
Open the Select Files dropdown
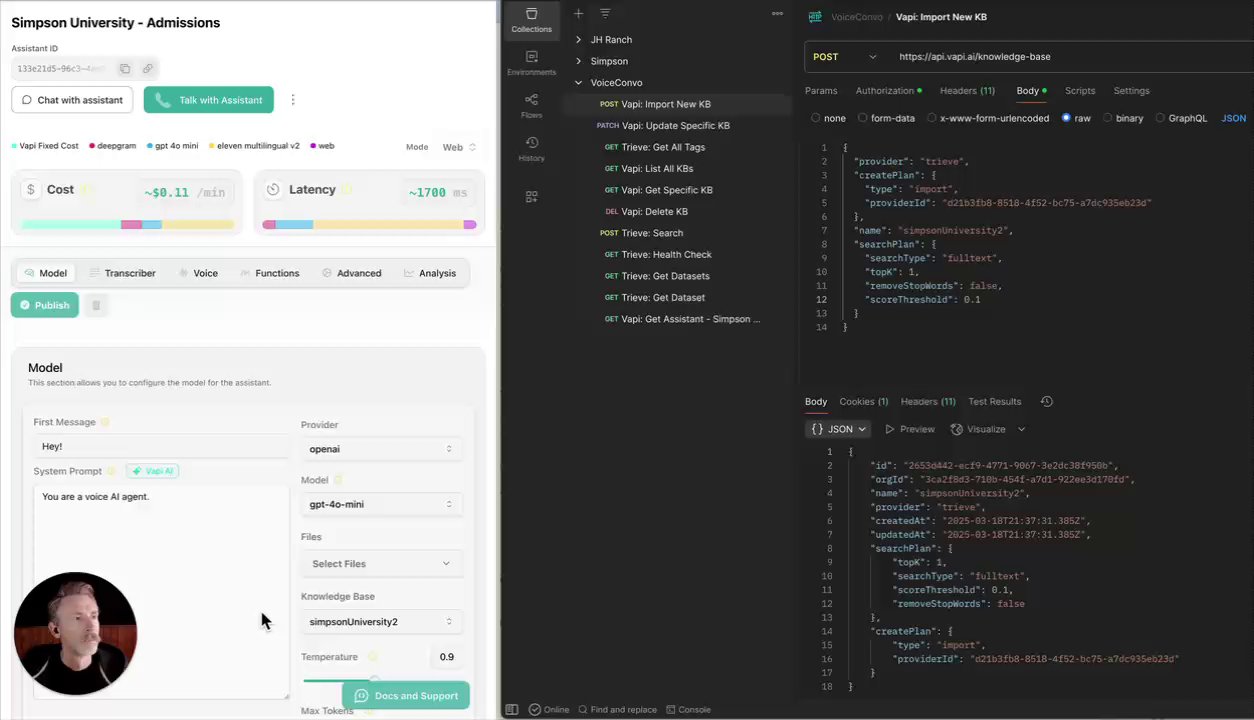coord(381,563)
